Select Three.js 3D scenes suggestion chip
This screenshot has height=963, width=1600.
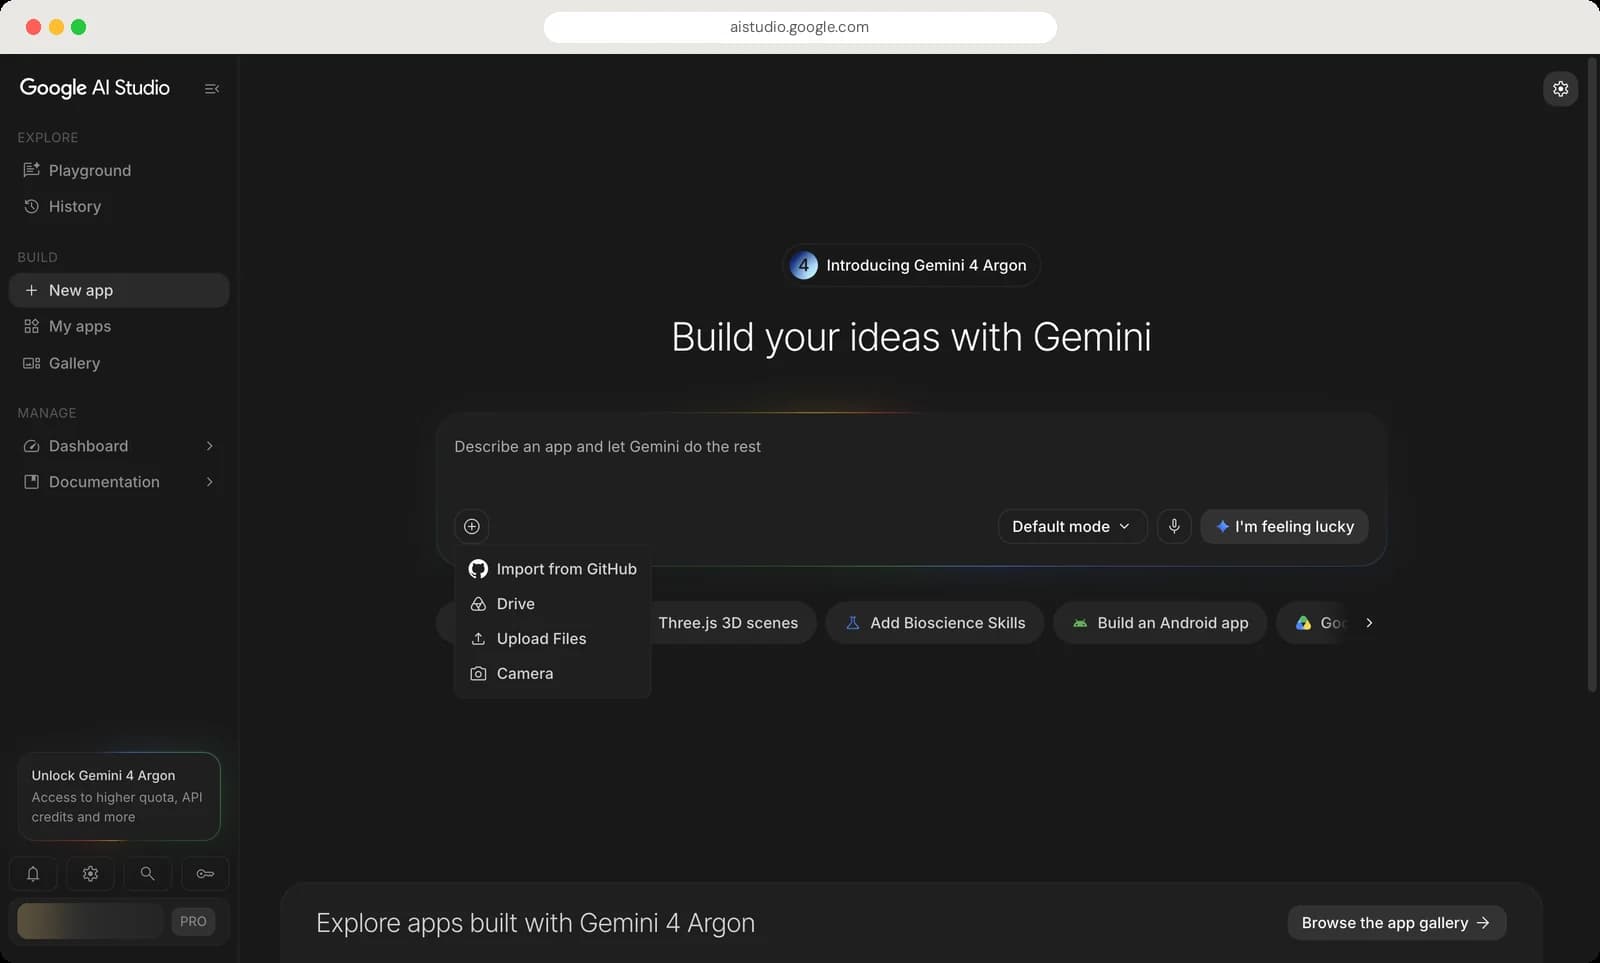point(733,623)
